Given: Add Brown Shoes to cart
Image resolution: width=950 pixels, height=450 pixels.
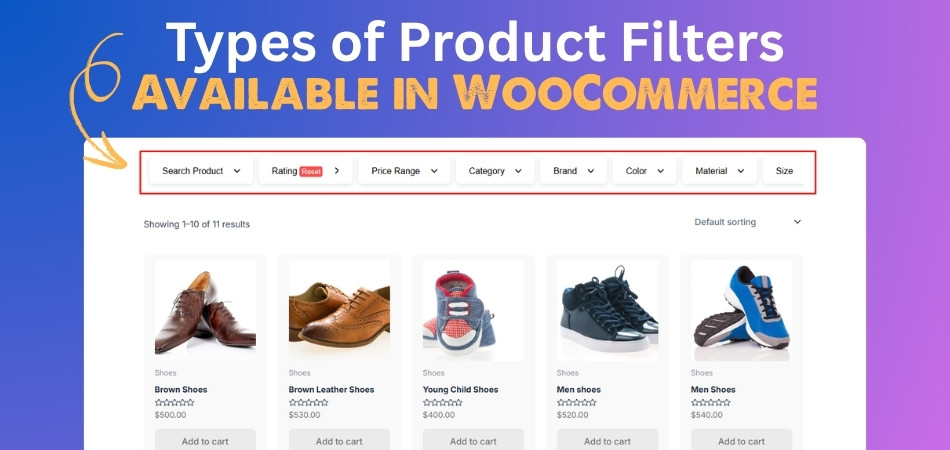Looking at the screenshot, I should click(205, 440).
